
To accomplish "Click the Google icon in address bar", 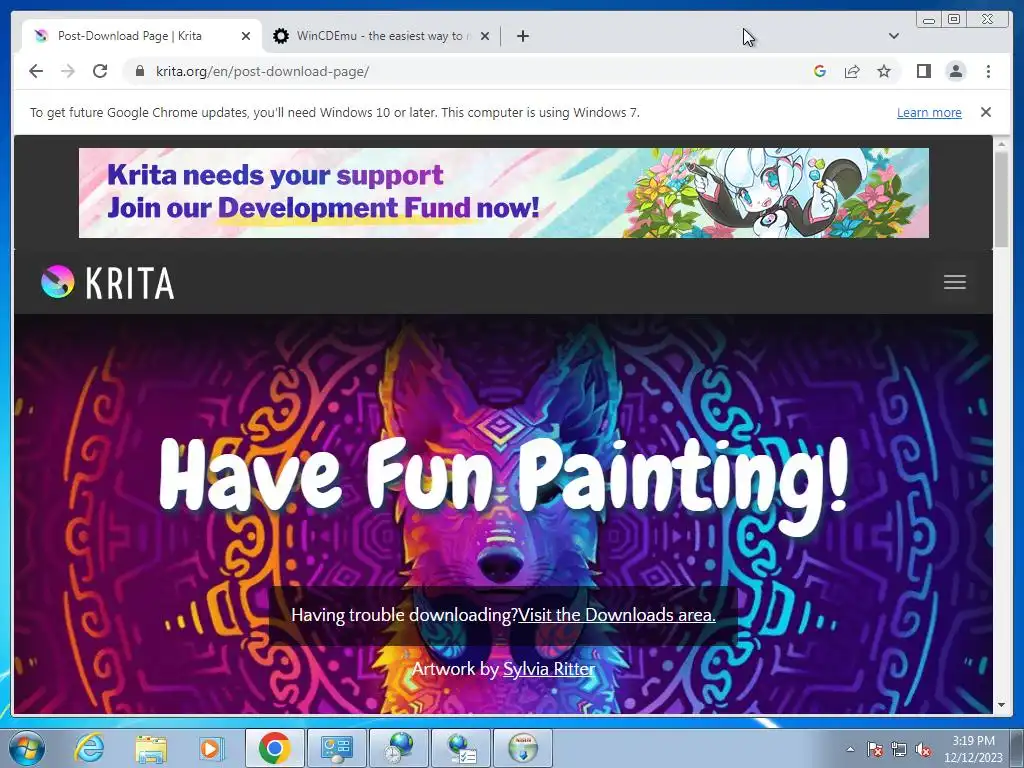I will click(820, 71).
